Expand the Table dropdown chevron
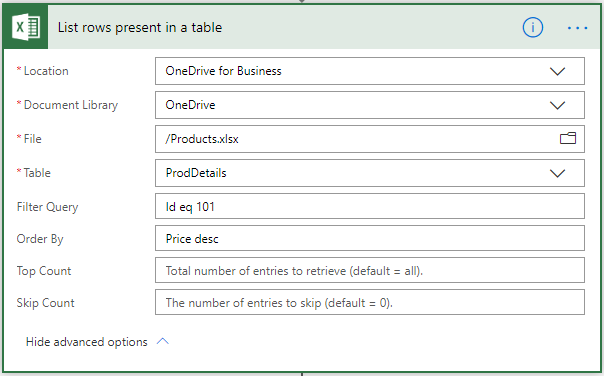604x376 pixels. (x=557, y=173)
